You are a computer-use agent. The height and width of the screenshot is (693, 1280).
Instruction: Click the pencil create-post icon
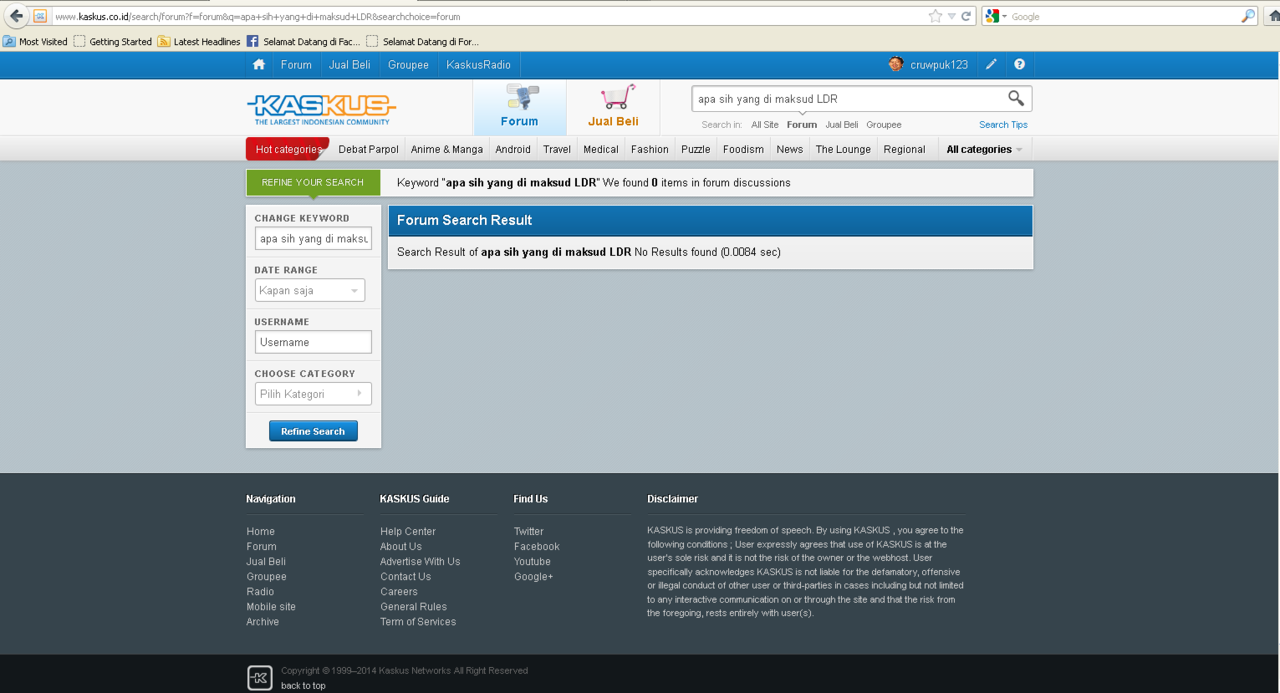pyautogui.click(x=991, y=64)
